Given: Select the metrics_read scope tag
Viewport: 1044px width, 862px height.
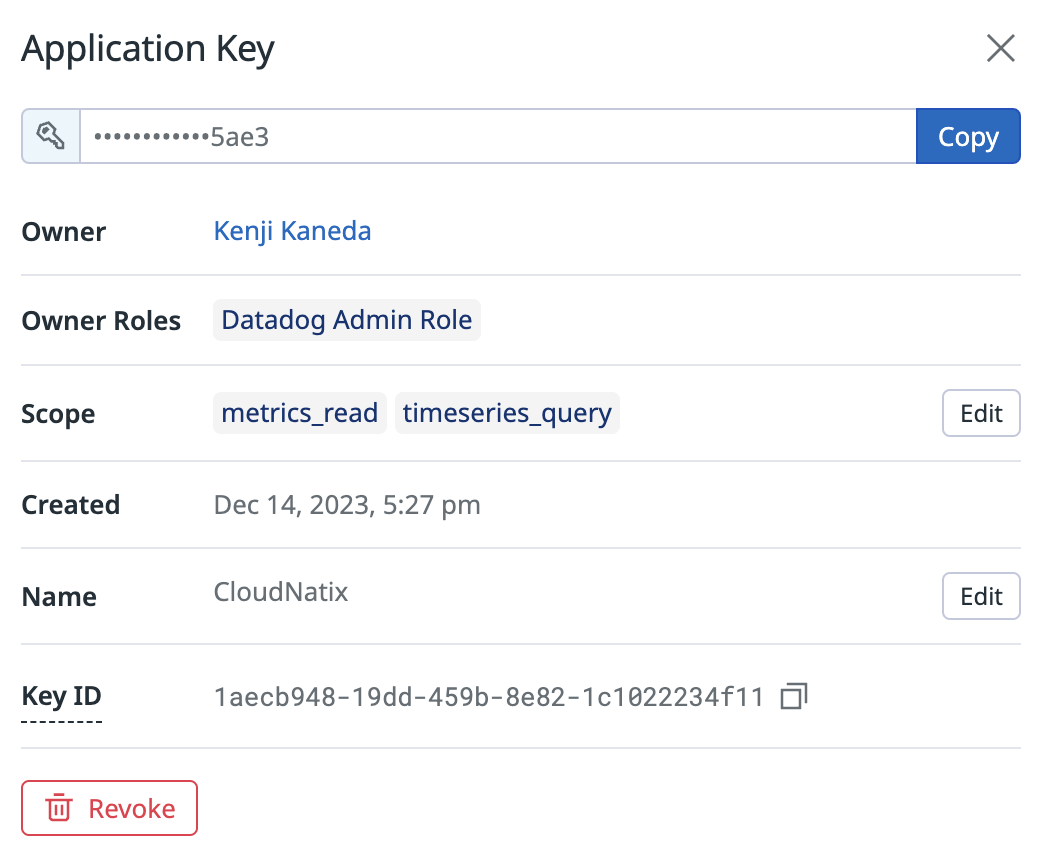Looking at the screenshot, I should coord(299,413).
